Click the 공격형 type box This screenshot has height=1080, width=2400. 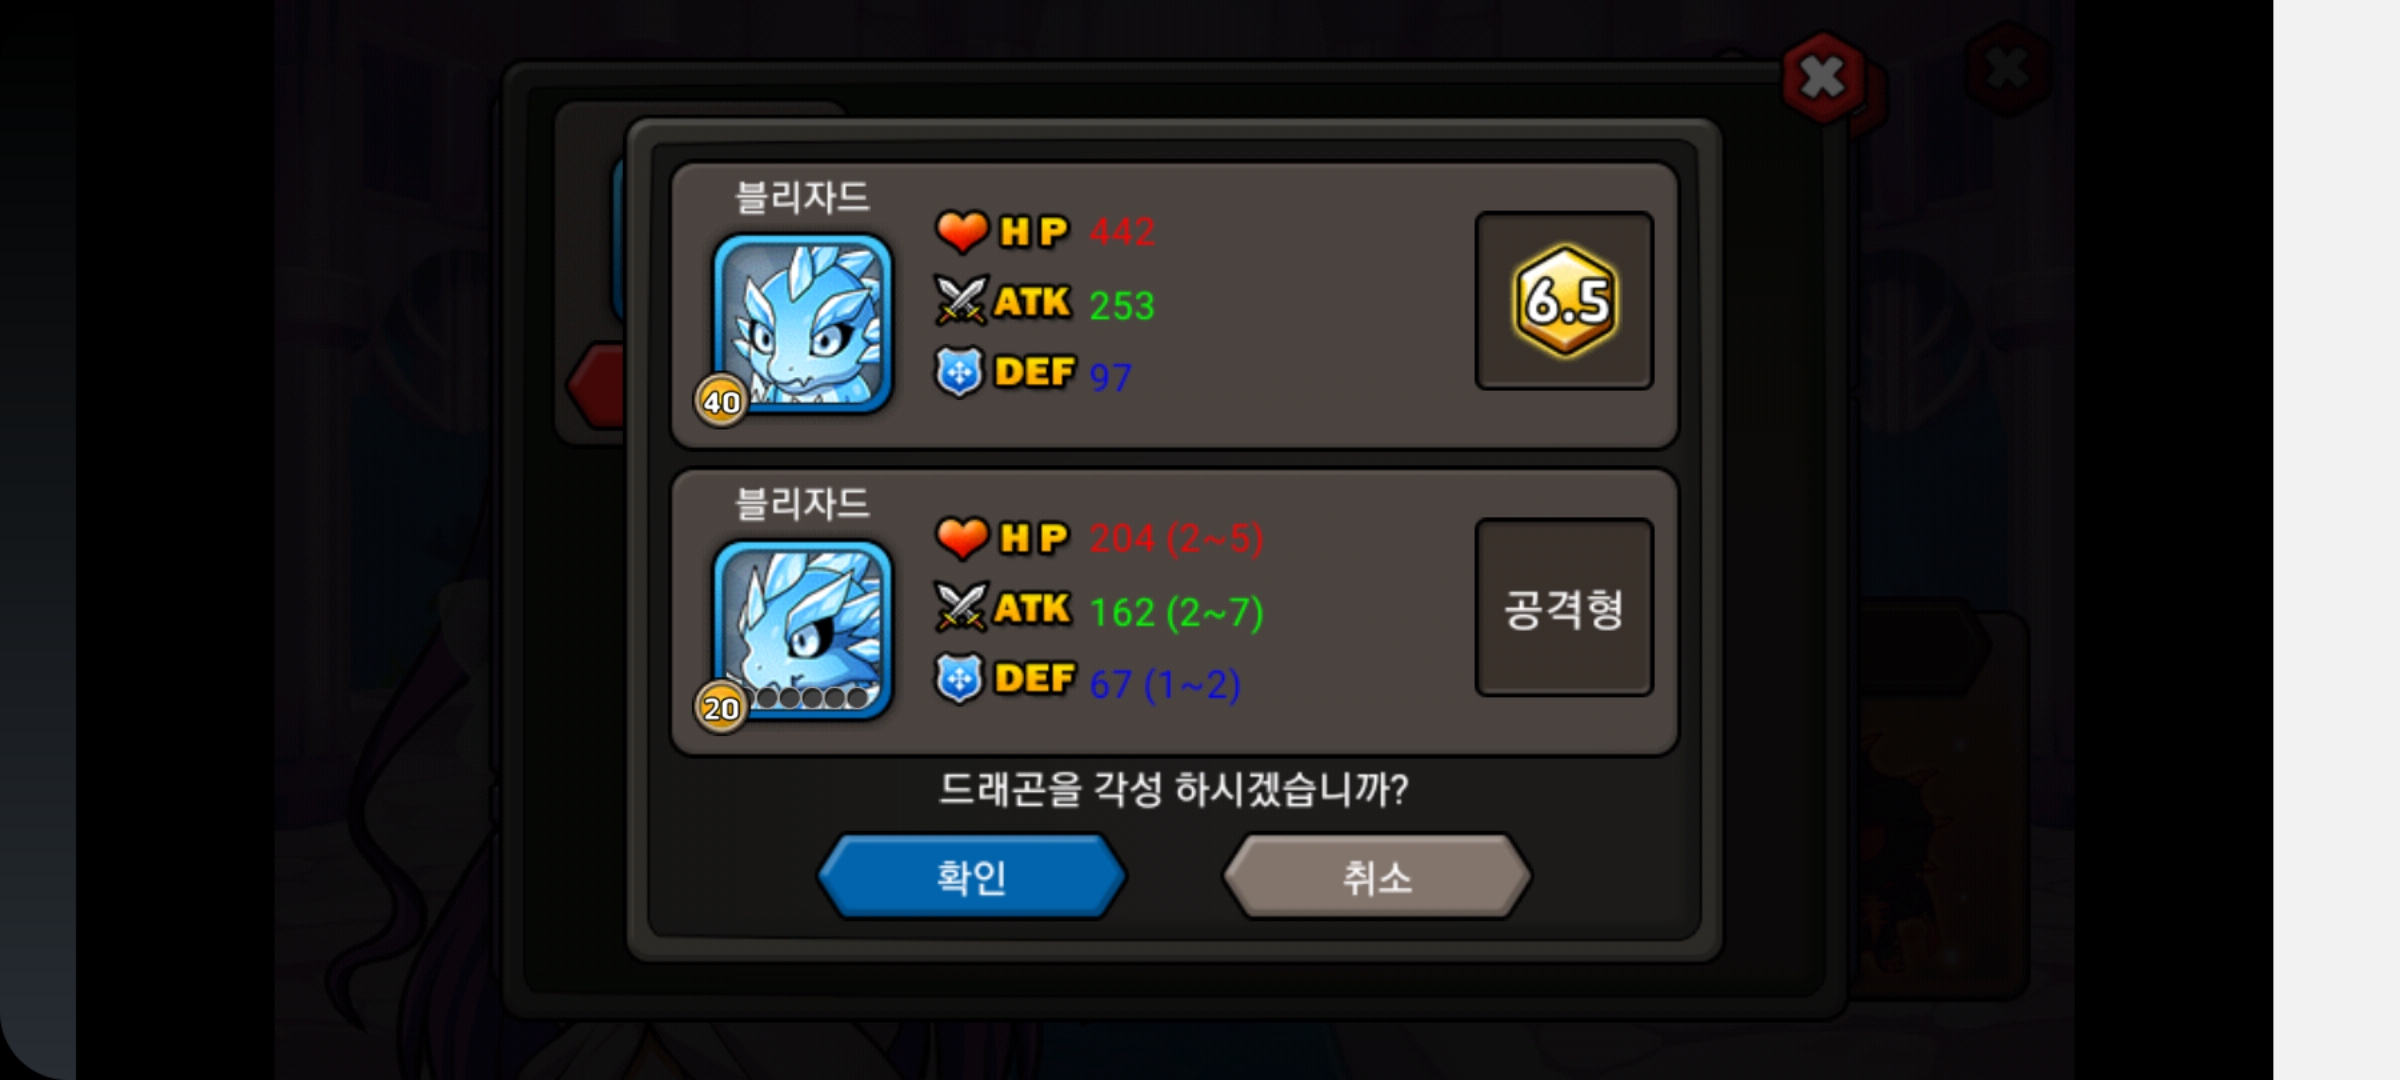pyautogui.click(x=1564, y=607)
